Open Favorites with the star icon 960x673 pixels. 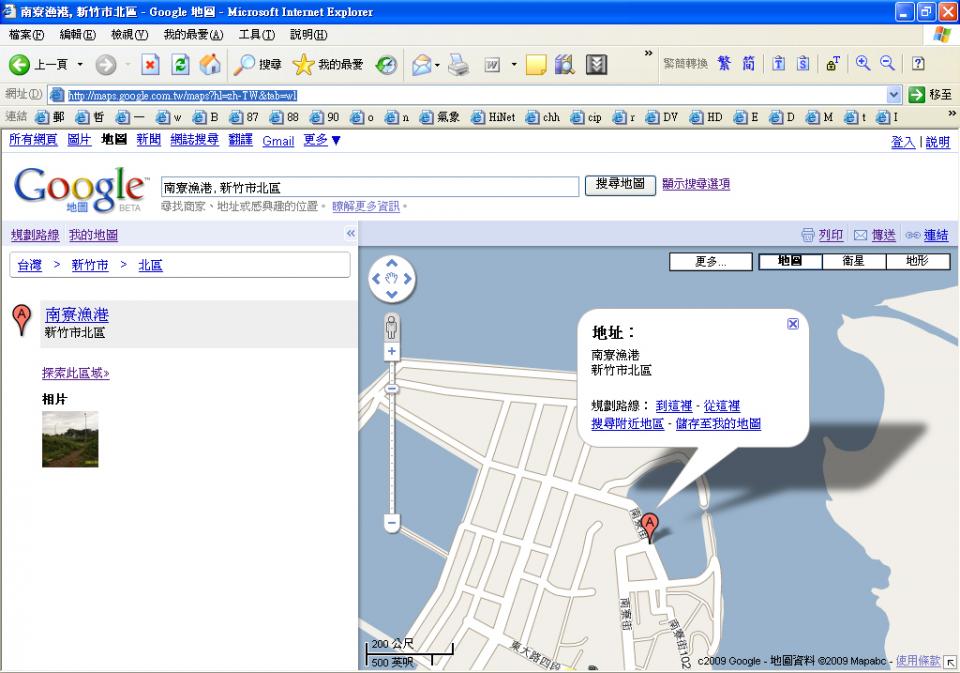[x=328, y=64]
